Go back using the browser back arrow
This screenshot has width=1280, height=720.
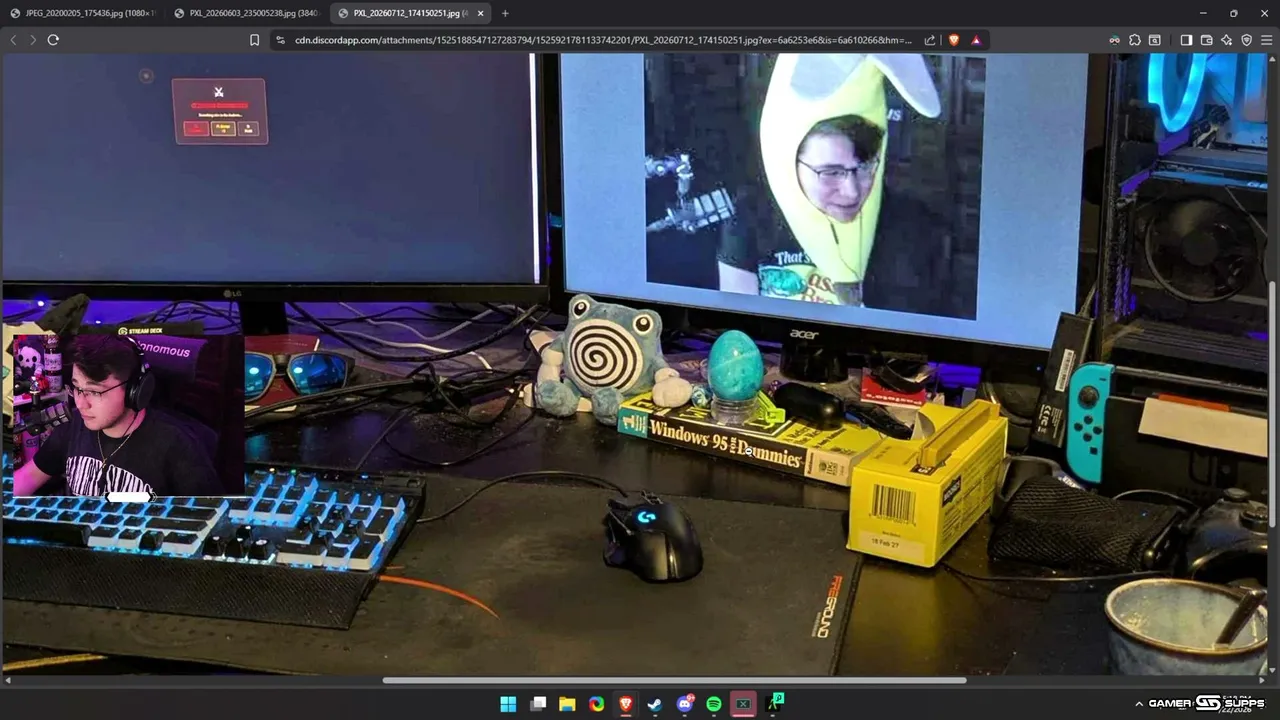(x=13, y=40)
